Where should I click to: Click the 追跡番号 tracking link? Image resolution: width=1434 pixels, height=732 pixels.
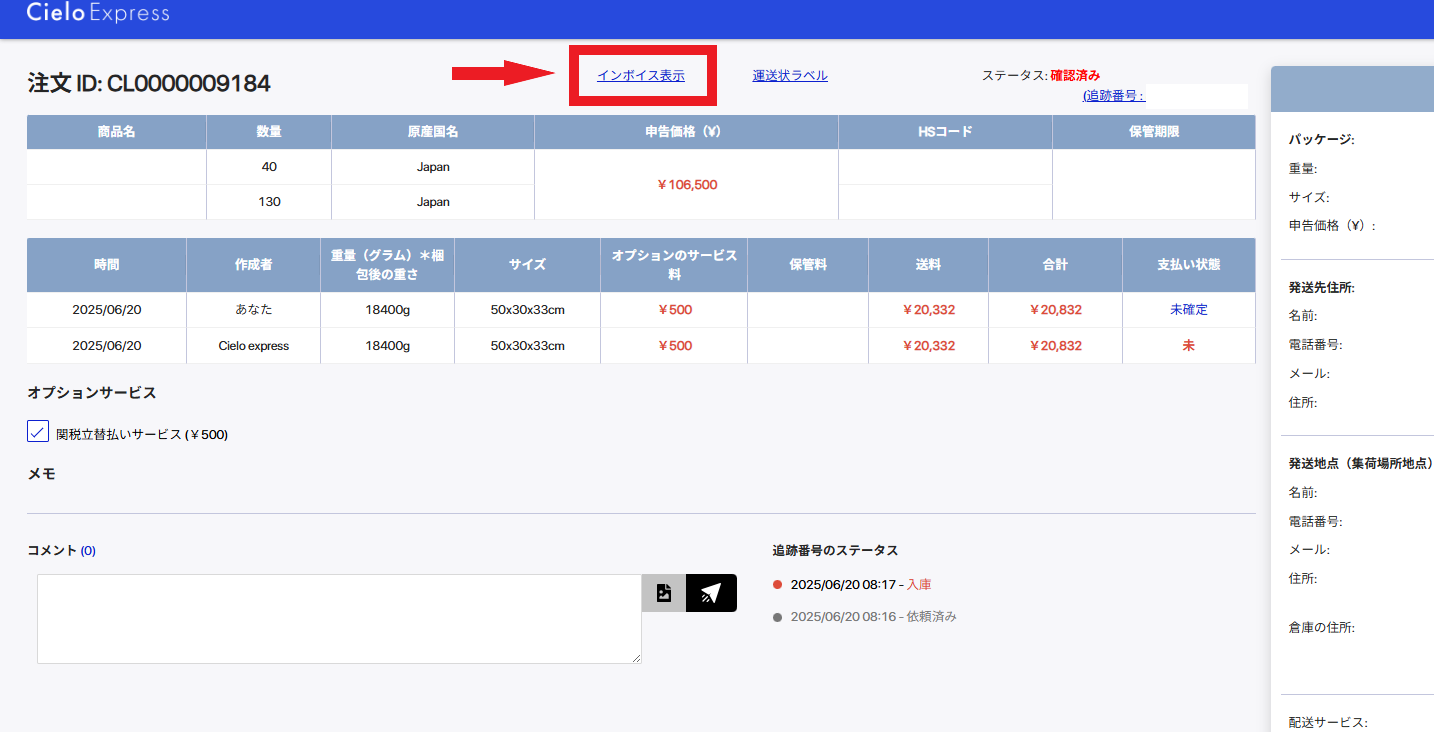point(1113,96)
